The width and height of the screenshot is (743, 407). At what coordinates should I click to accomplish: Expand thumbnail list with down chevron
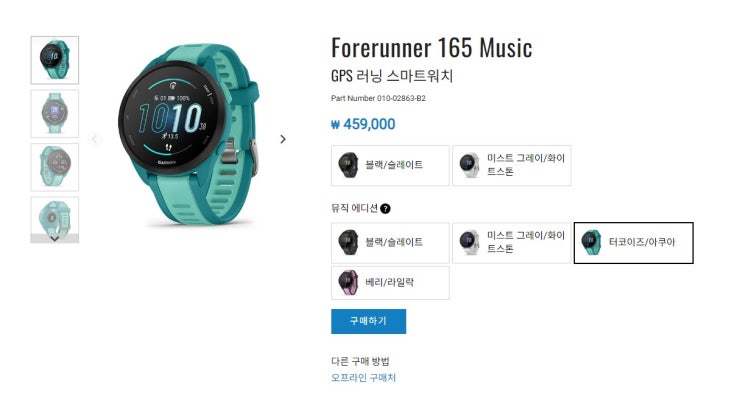click(x=54, y=238)
